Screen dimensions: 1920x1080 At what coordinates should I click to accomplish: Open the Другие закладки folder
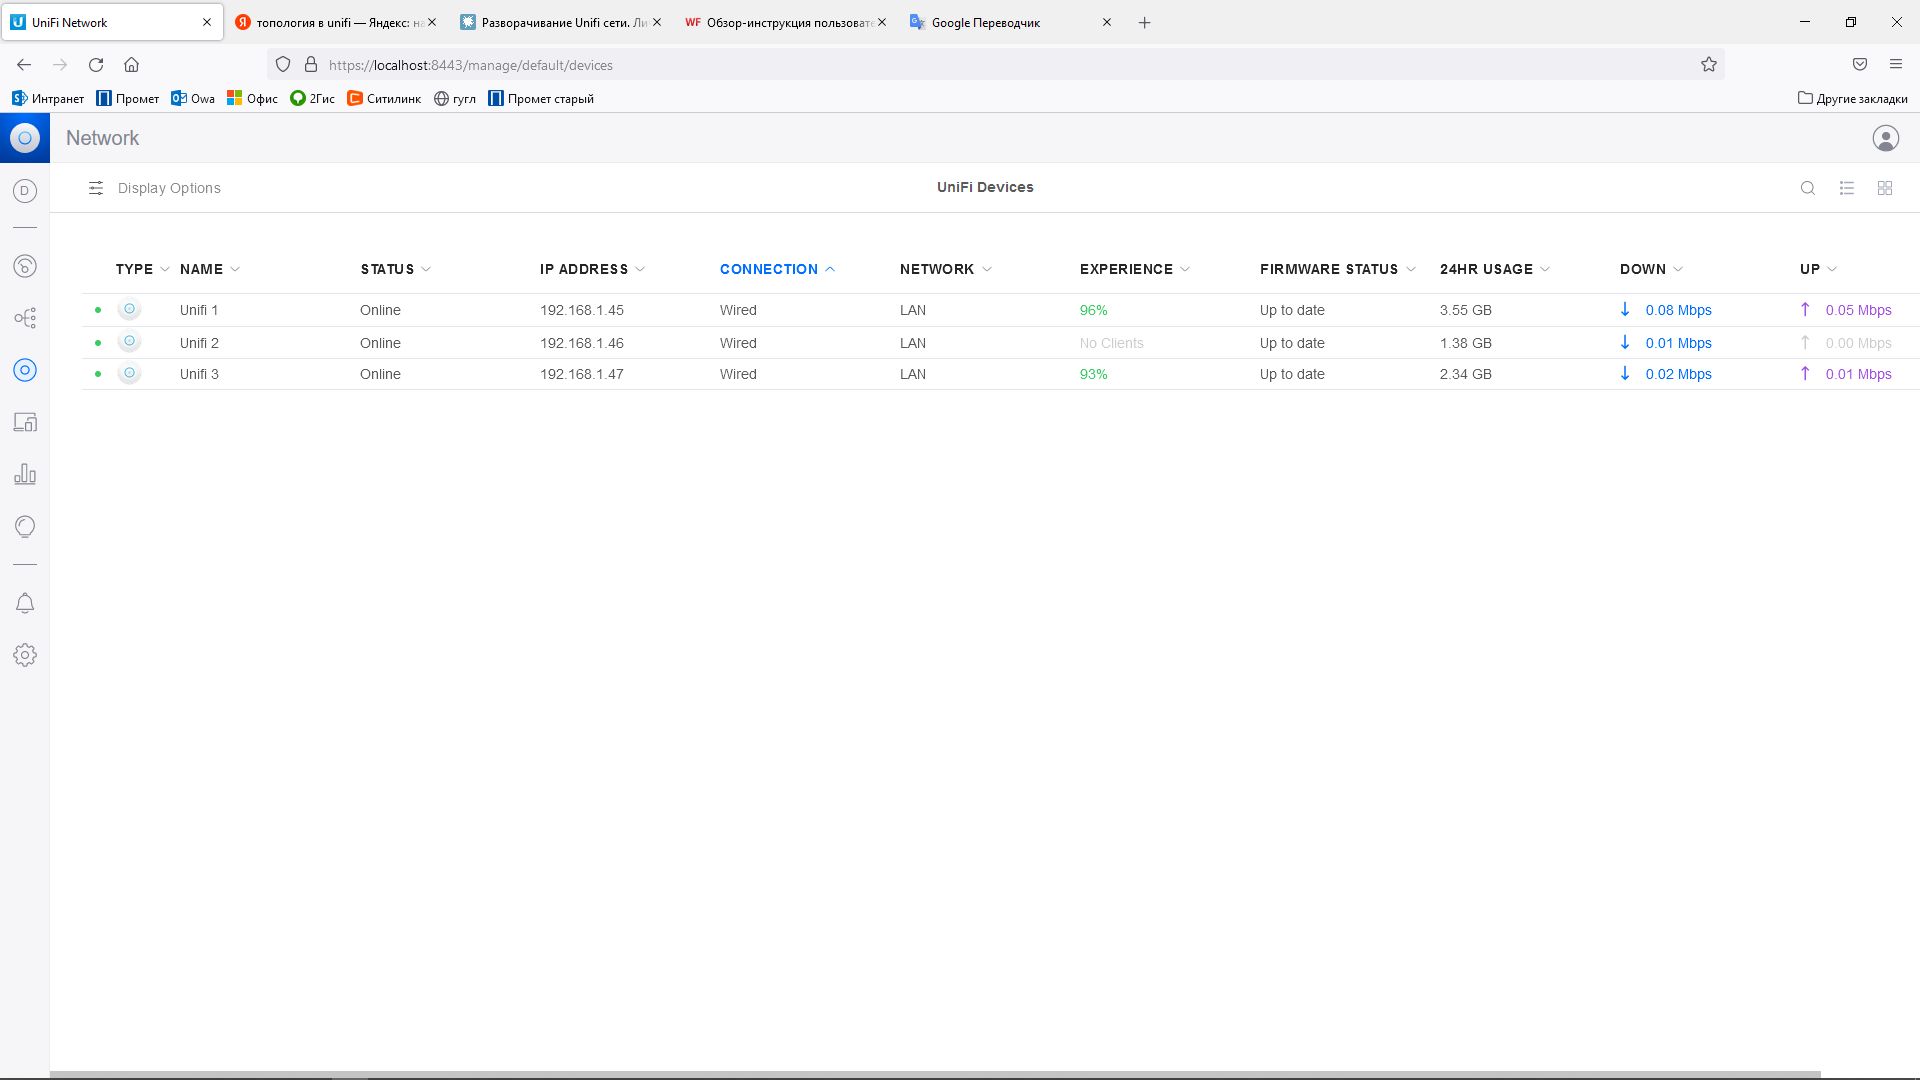1852,98
